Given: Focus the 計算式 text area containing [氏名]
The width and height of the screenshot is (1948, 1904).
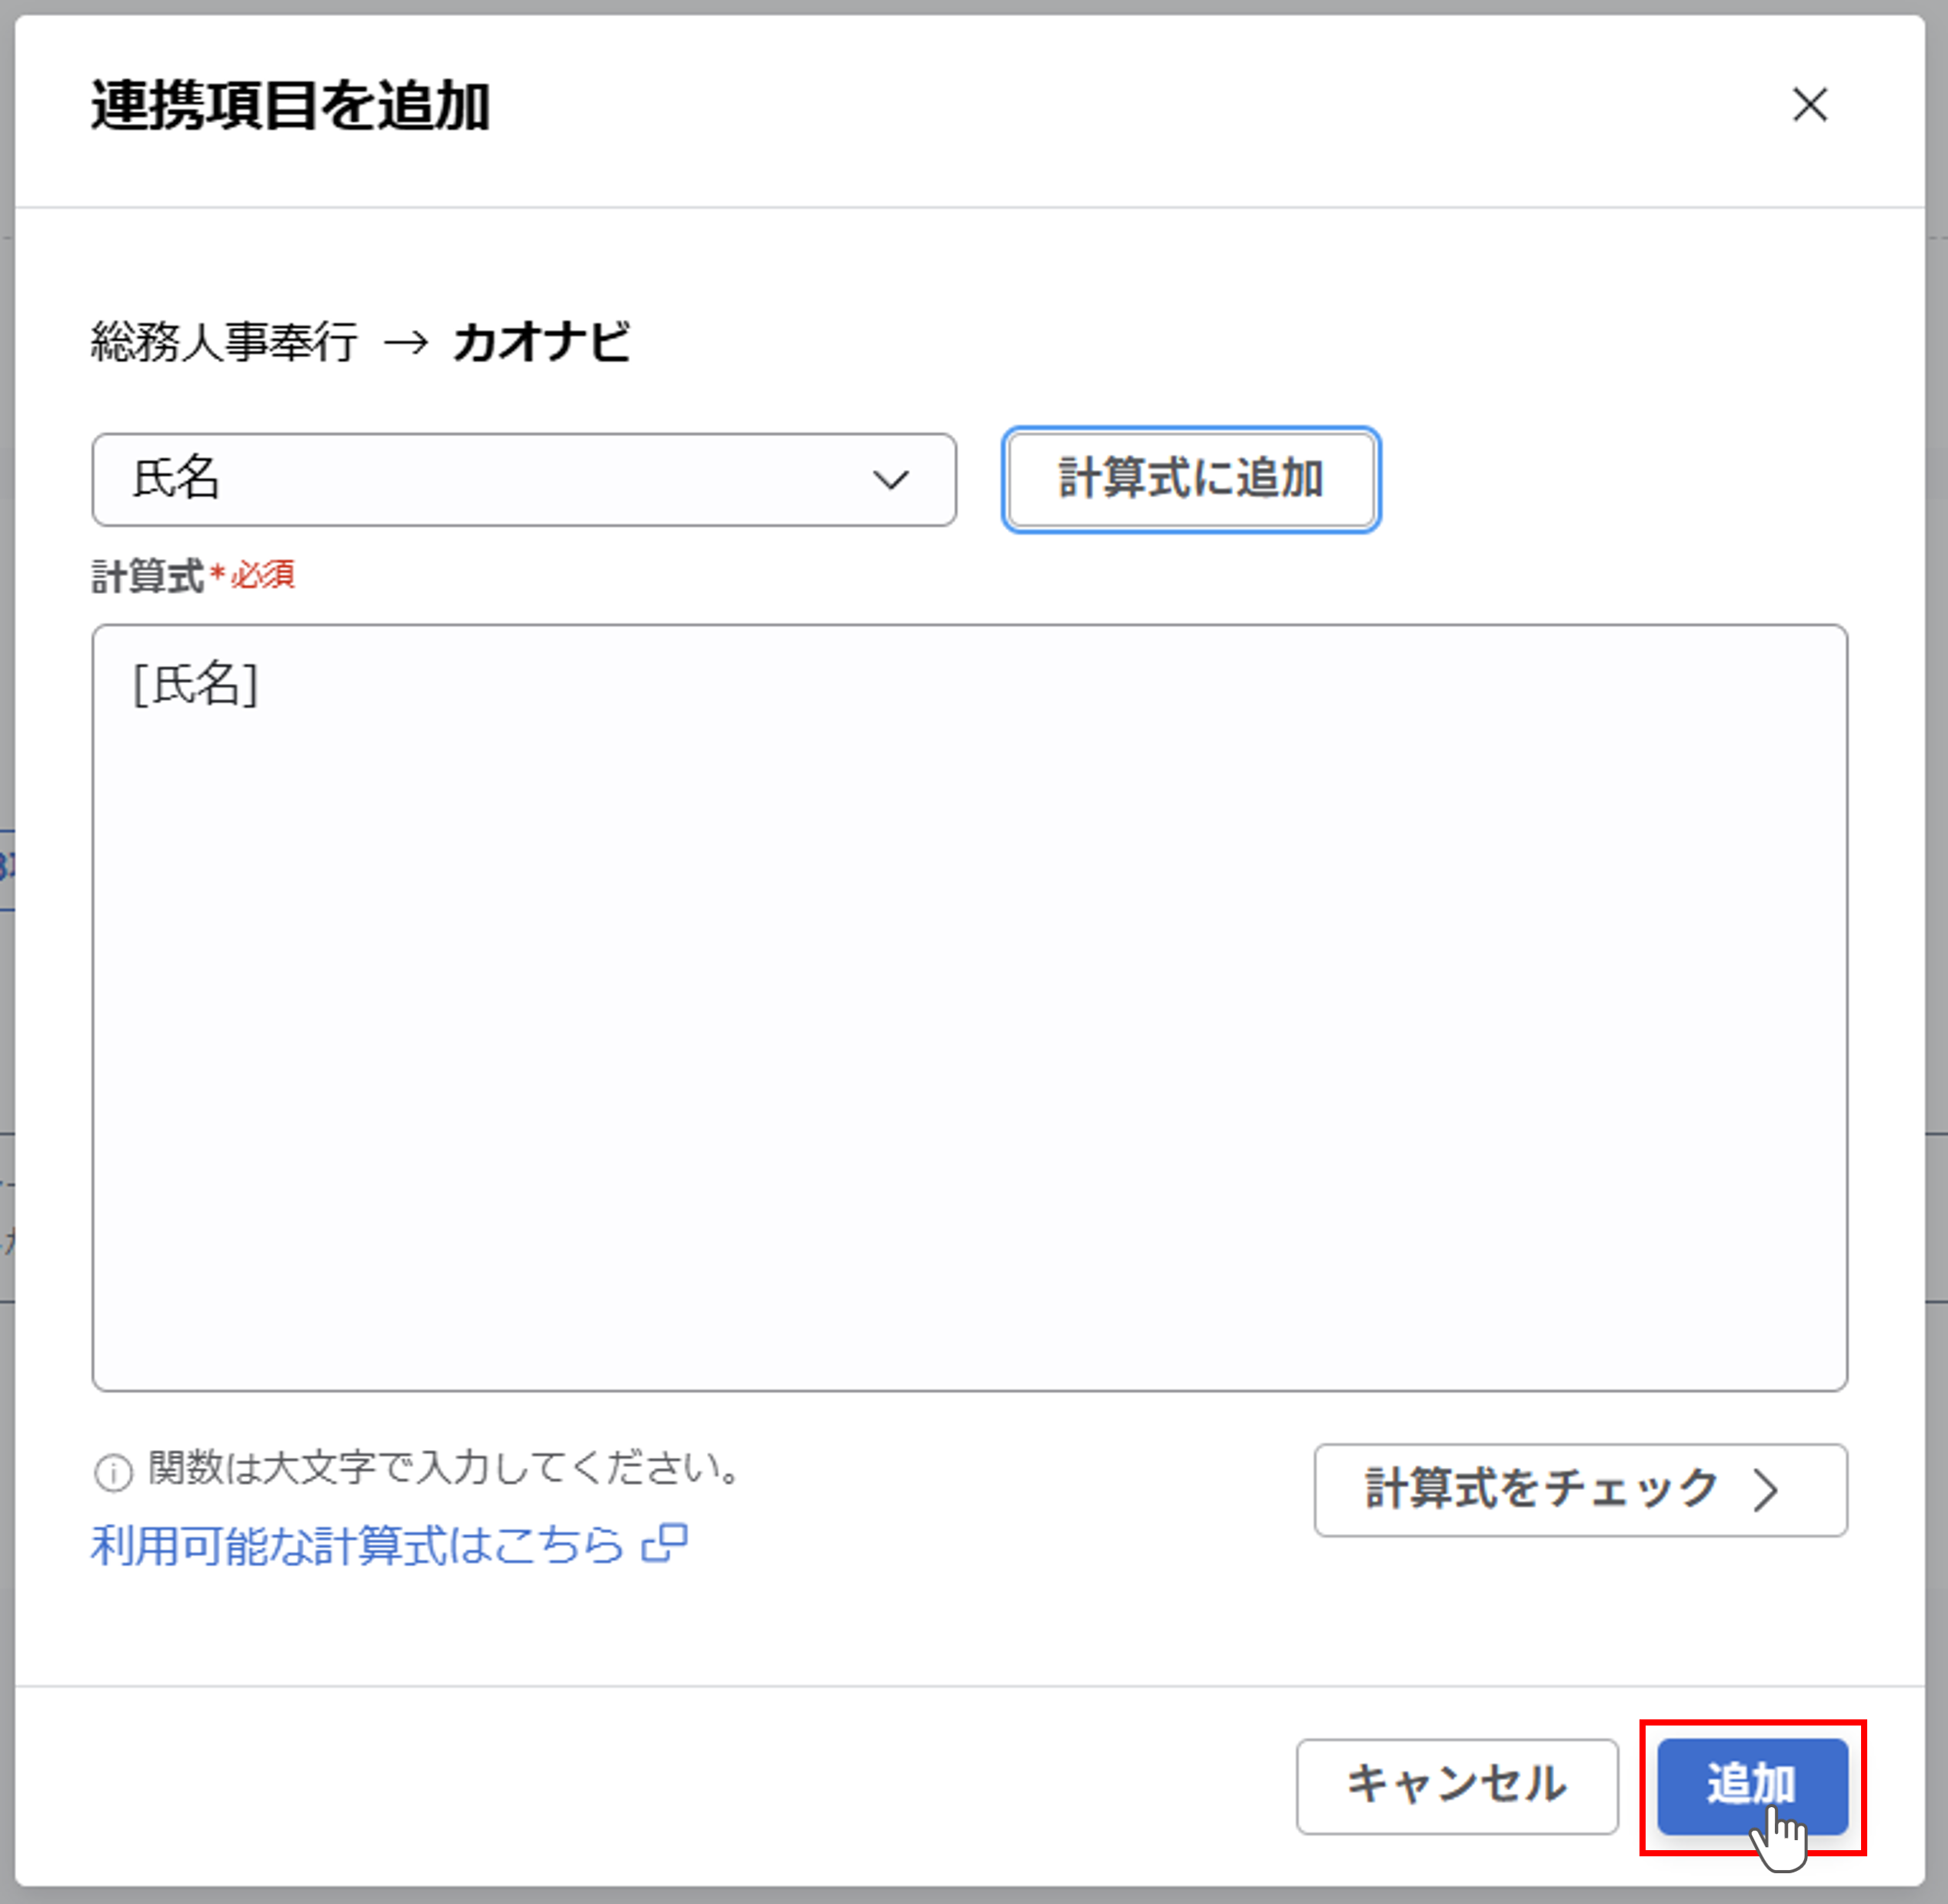Looking at the screenshot, I should click(969, 1007).
